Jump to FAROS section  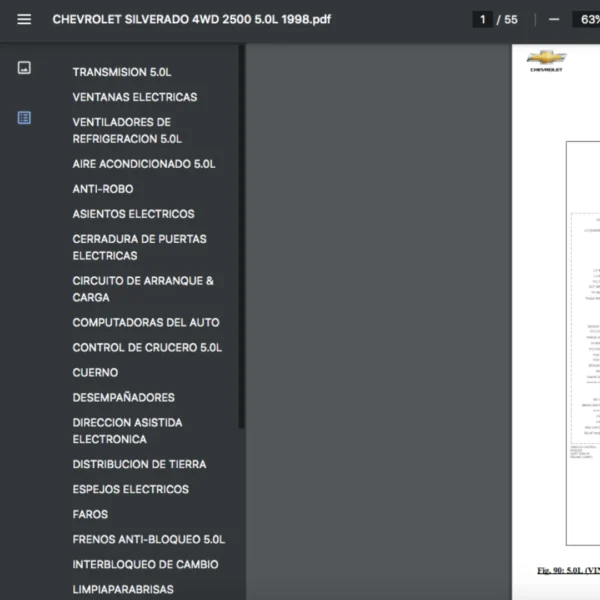90,514
